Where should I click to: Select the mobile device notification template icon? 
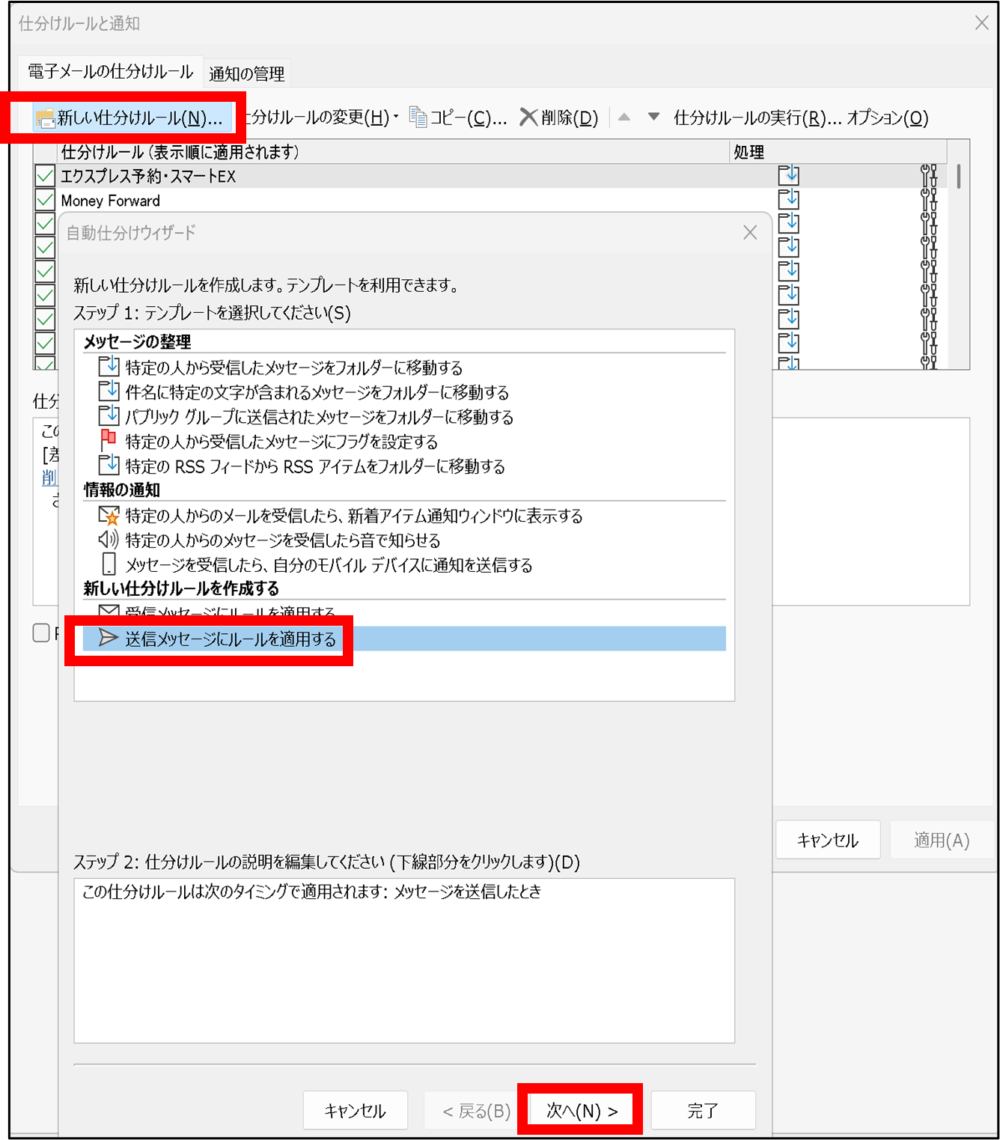[x=109, y=565]
